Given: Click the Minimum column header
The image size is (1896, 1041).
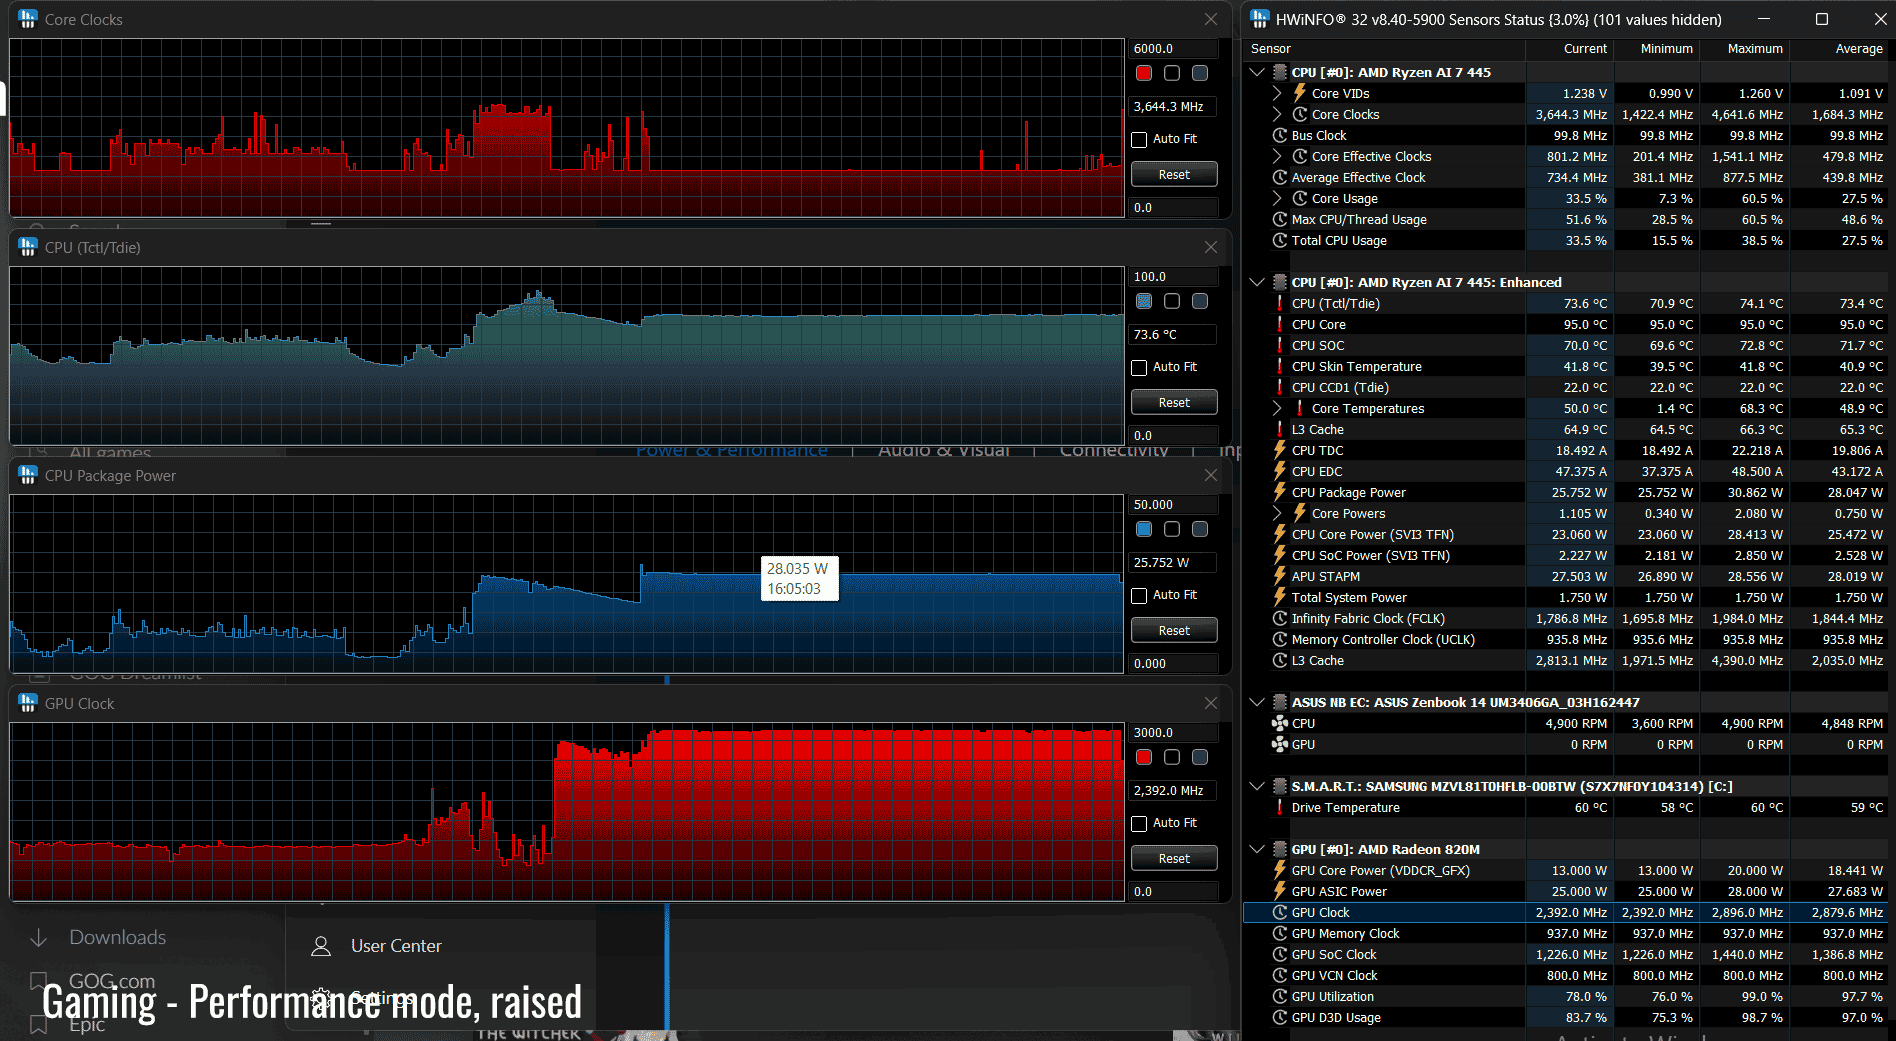Looking at the screenshot, I should (x=1655, y=48).
